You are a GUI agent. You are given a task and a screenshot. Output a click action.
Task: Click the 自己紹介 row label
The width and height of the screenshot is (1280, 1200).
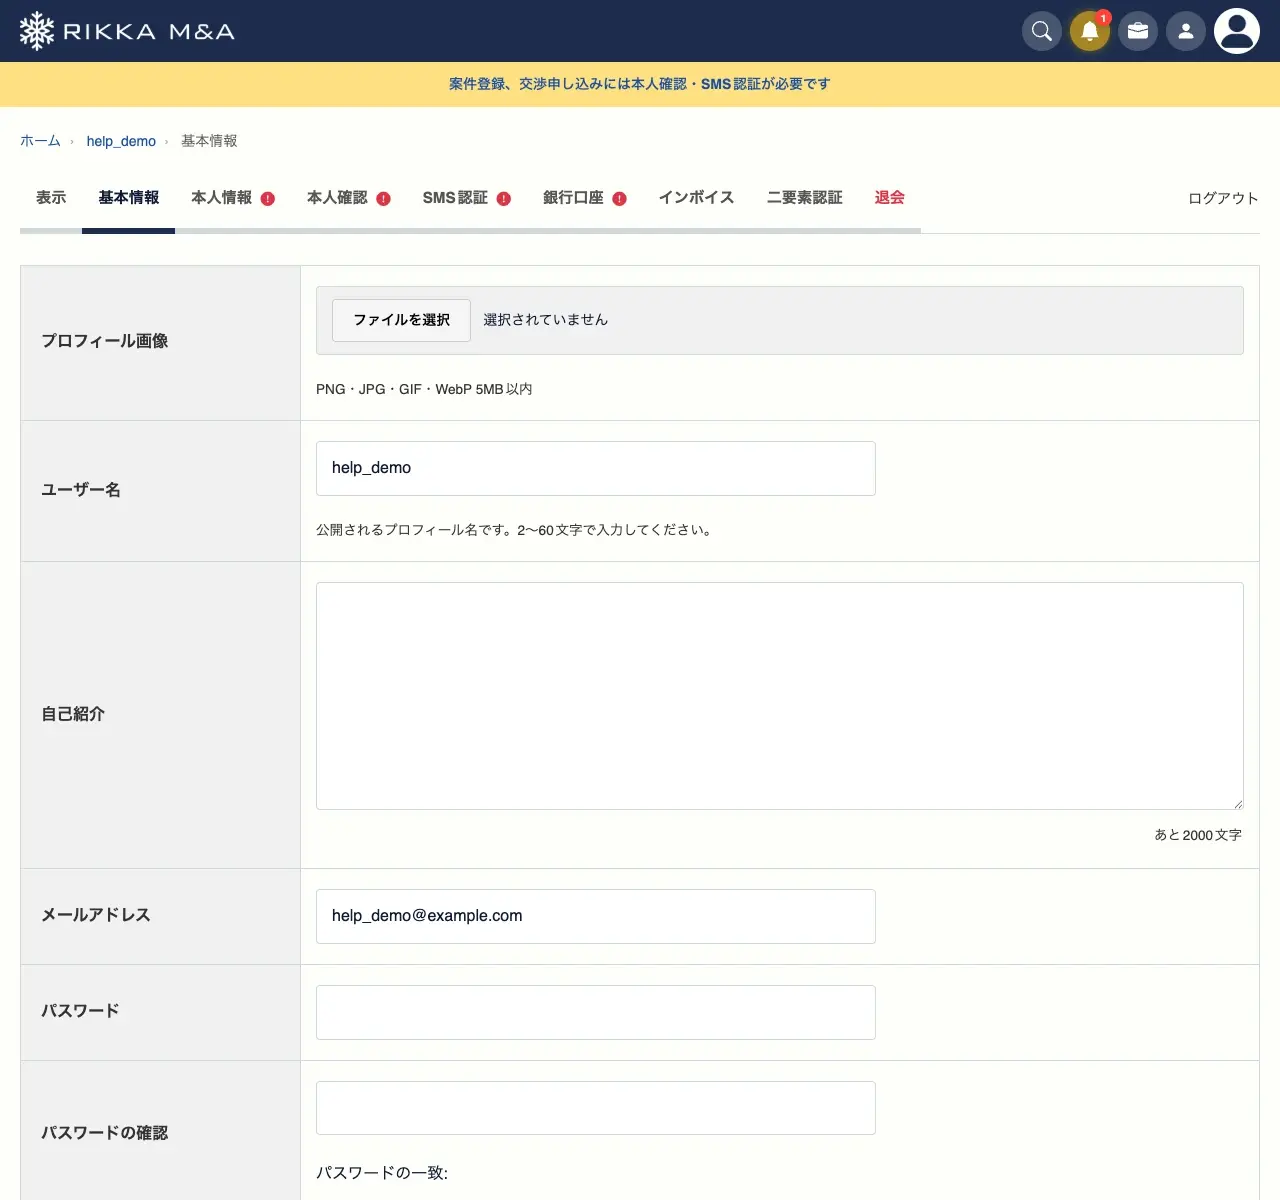pos(73,714)
